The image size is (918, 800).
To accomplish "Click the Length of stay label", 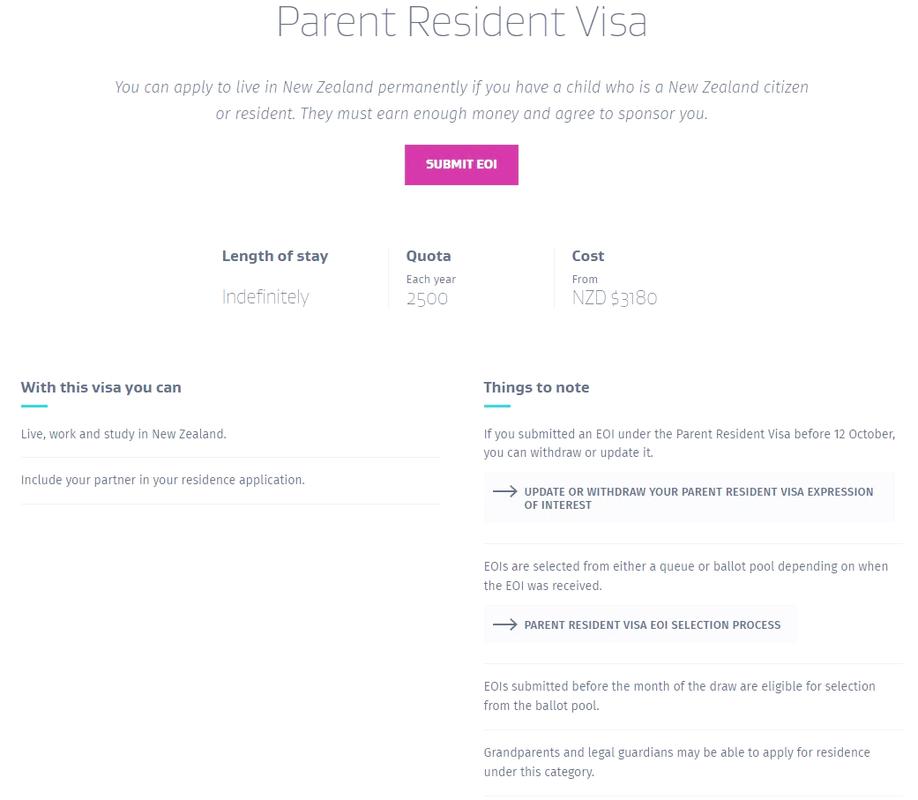I will [275, 256].
